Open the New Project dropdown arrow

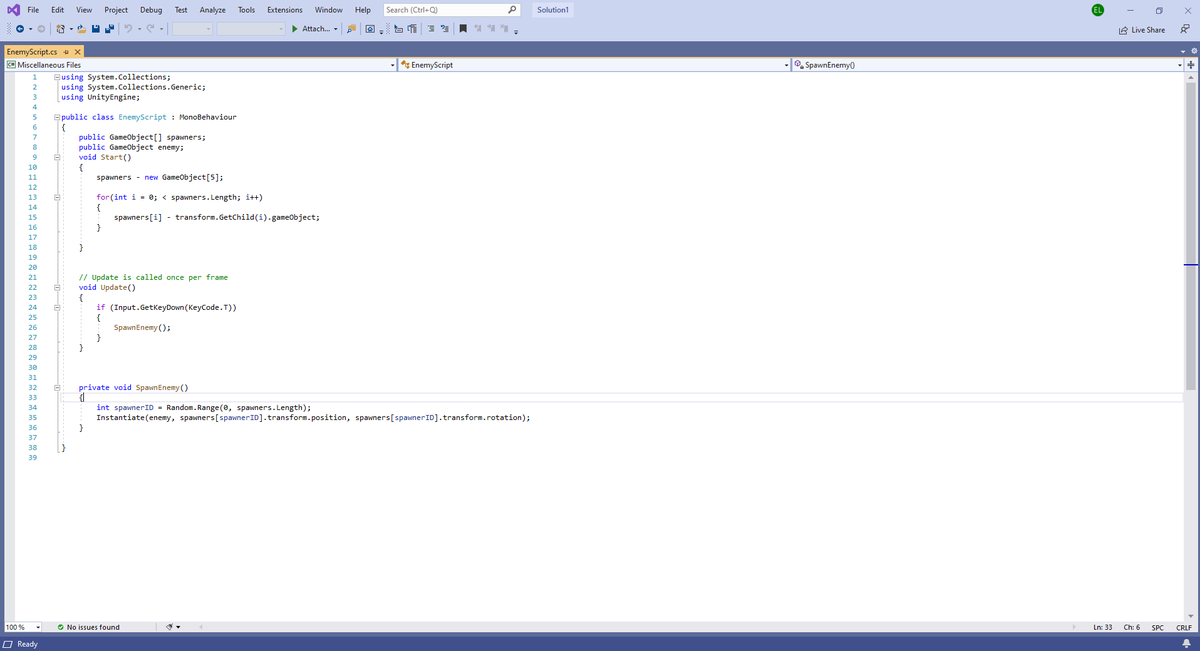pos(71,29)
